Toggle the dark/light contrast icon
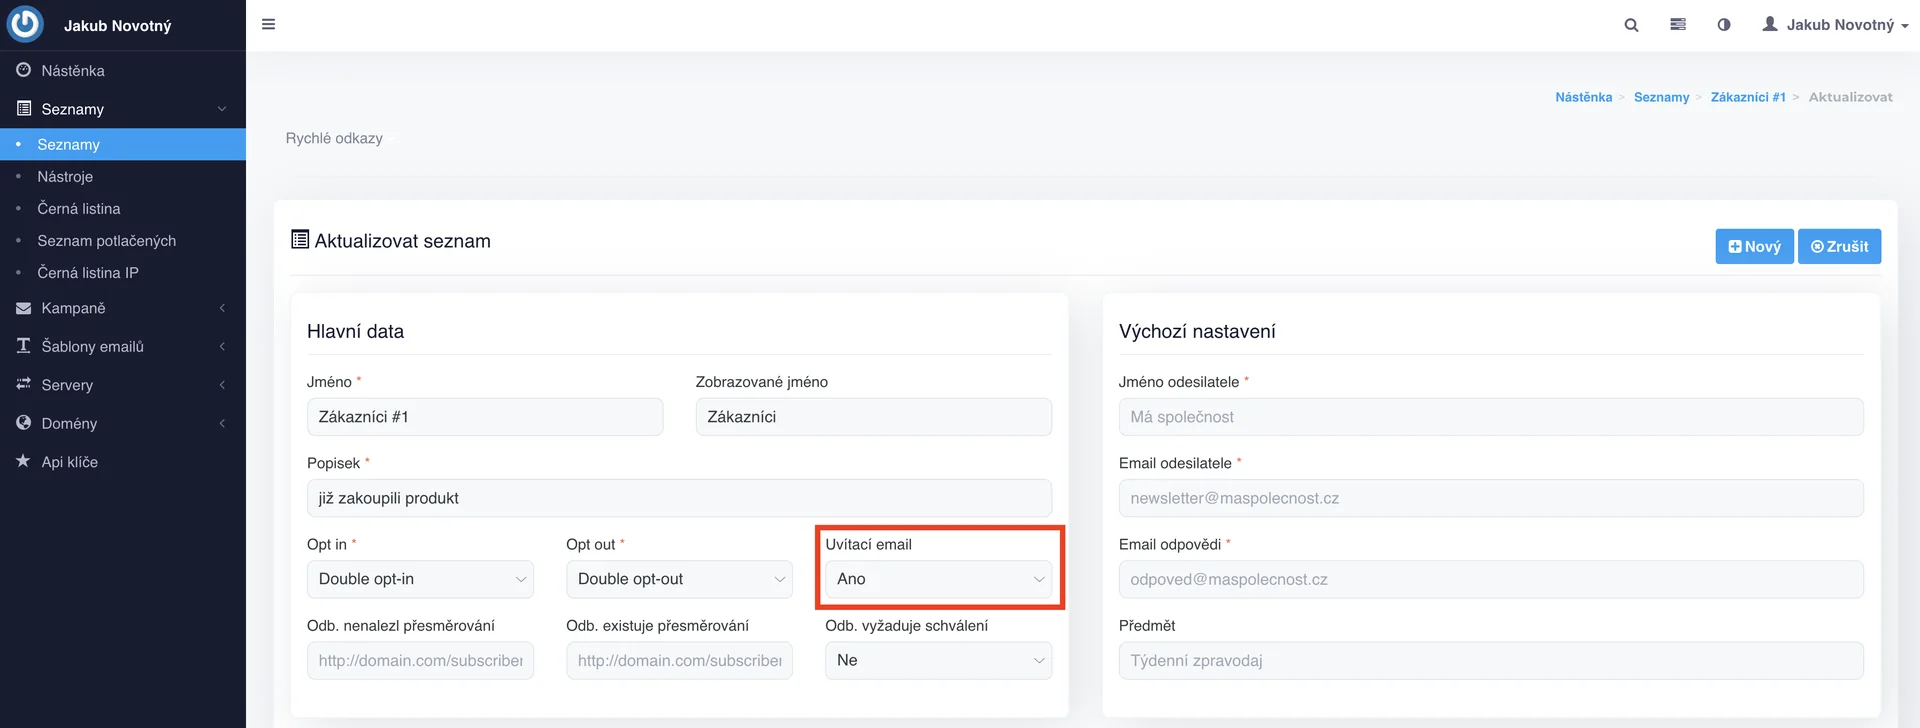1920x728 pixels. click(1724, 25)
